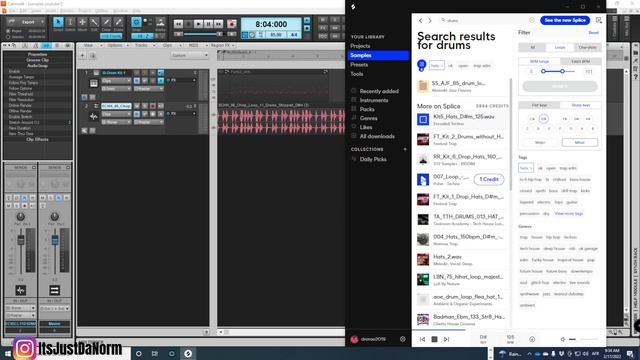The width and height of the screenshot is (640, 360).
Task: Click the Stop button in Cakewalk transport
Action: pos(188,24)
